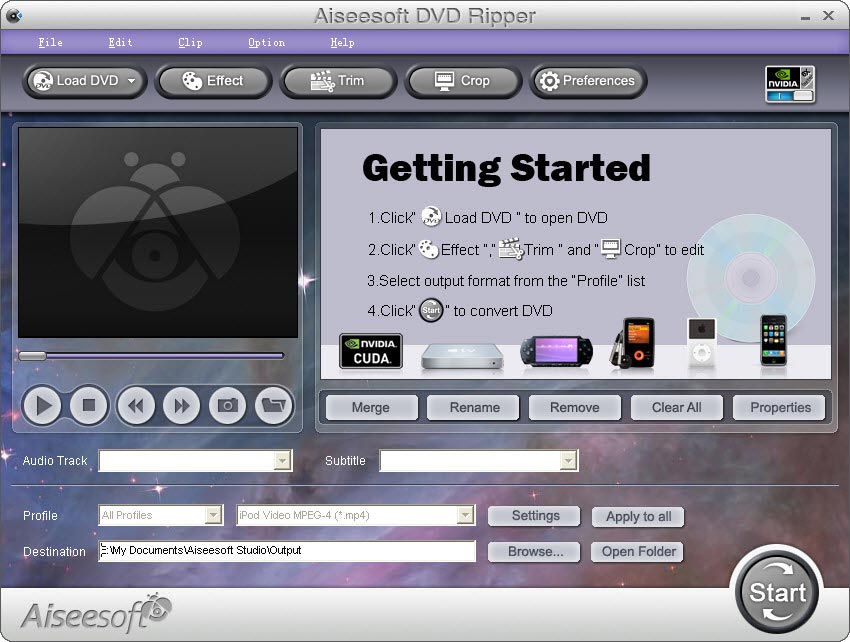Open the Trim tool
This screenshot has height=642, width=850.
click(338, 81)
